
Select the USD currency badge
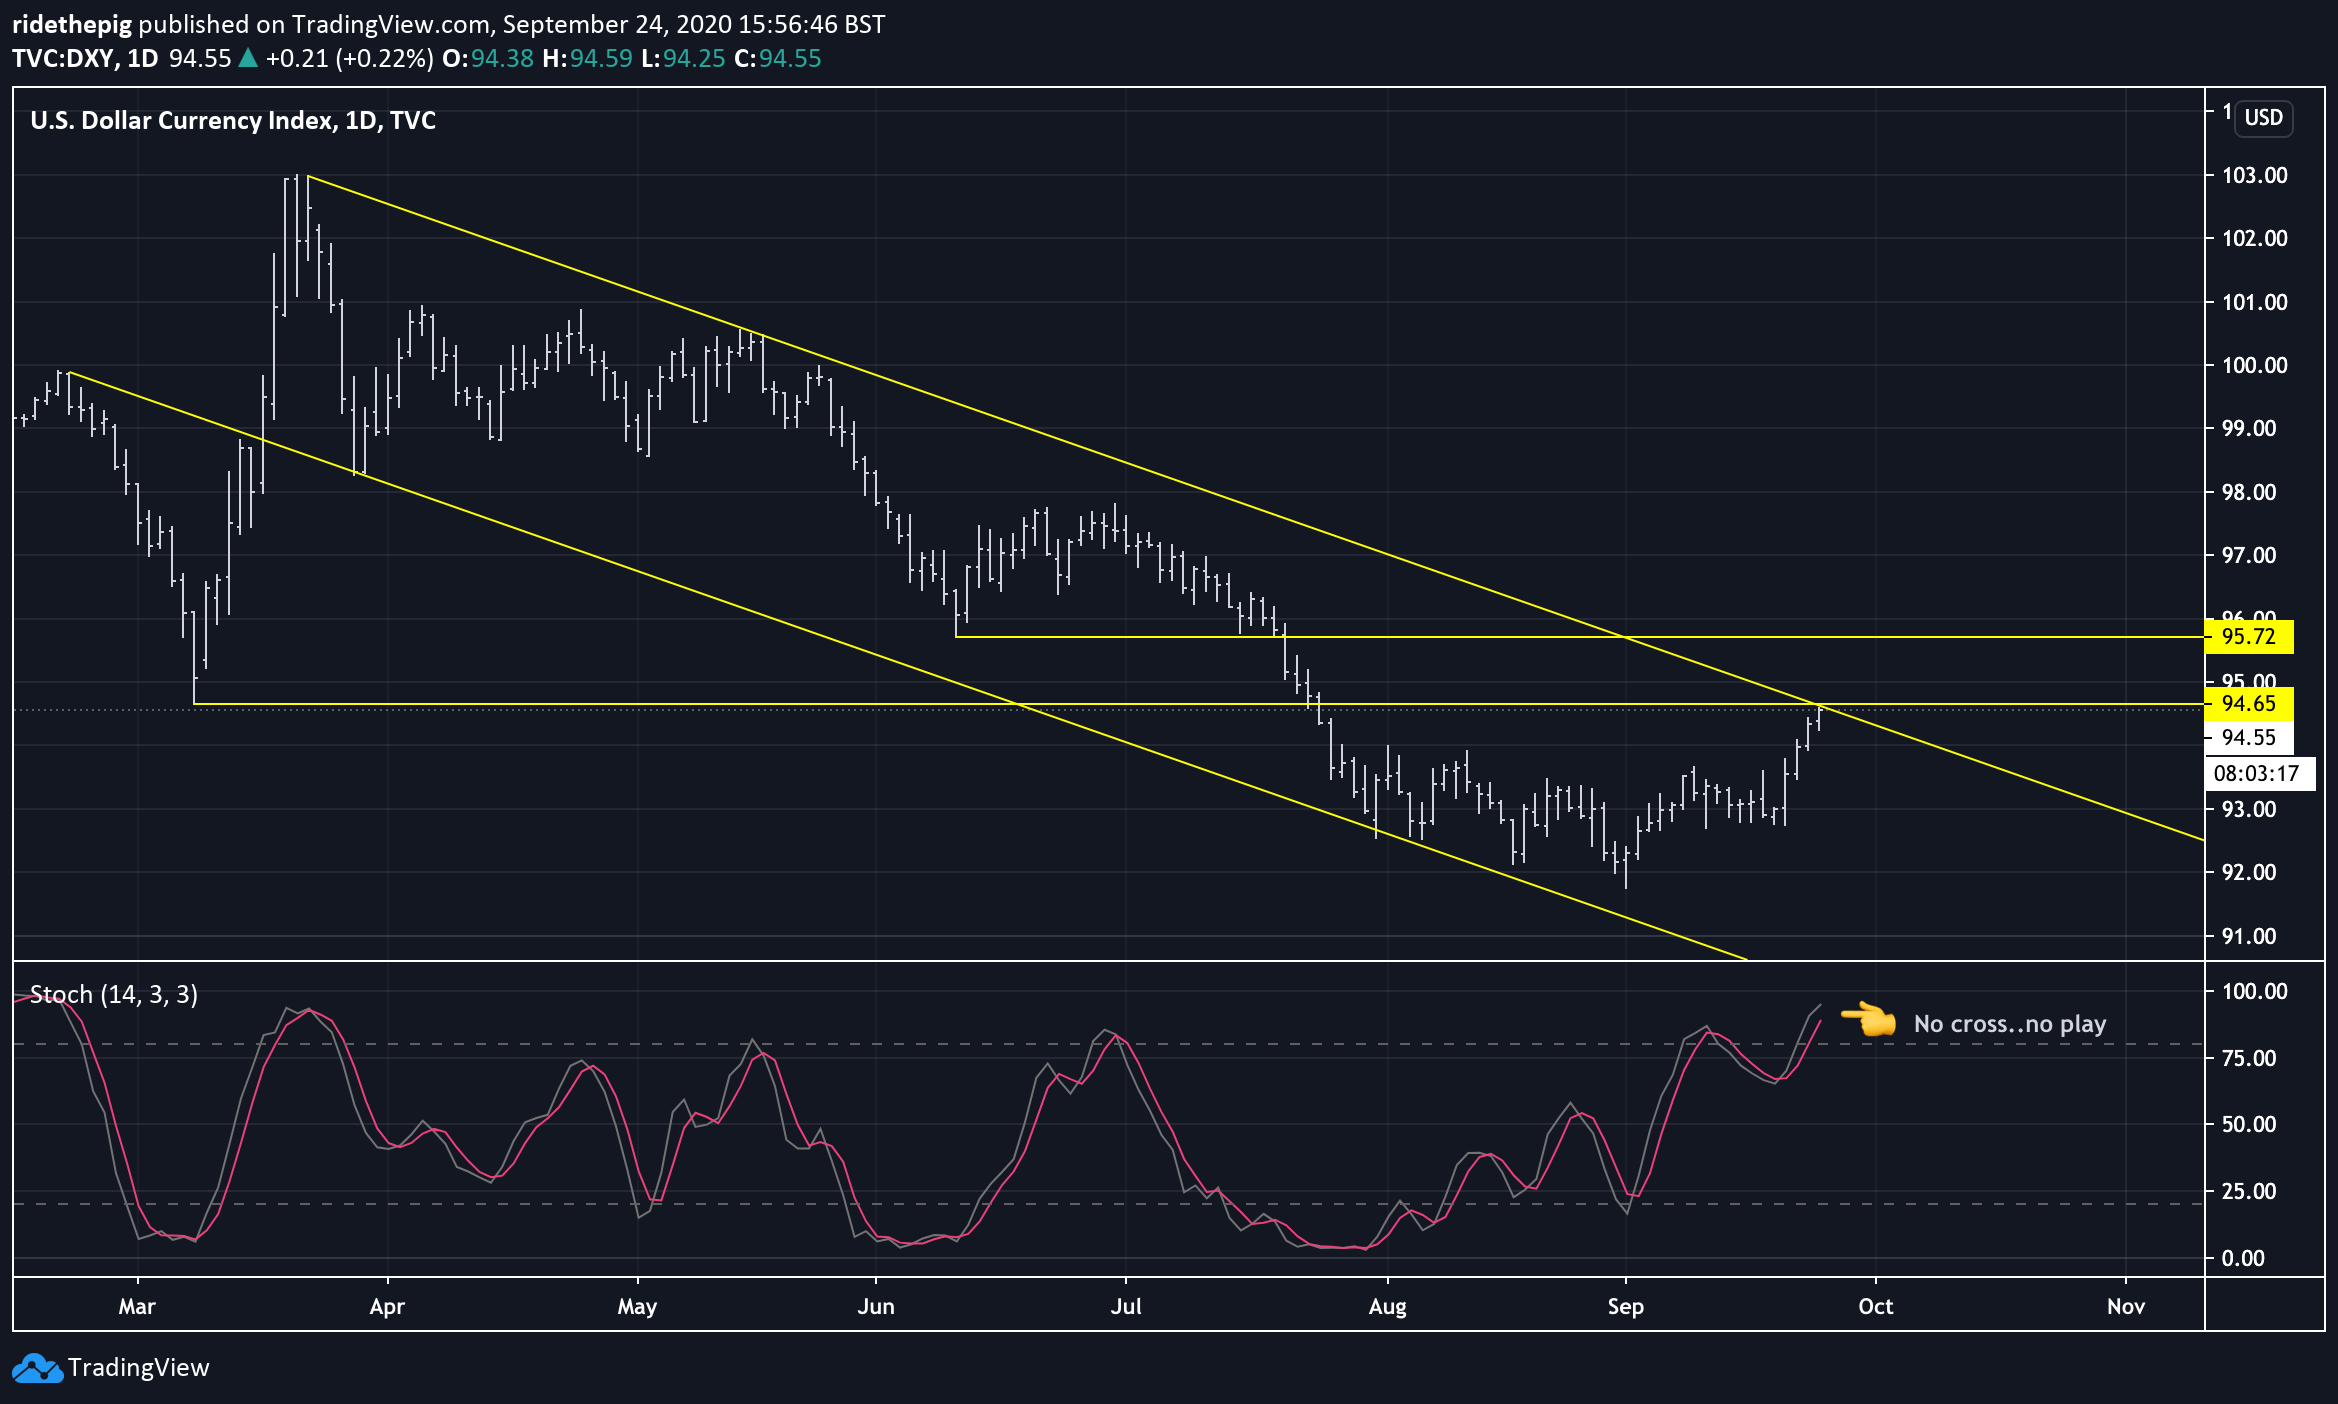pos(2264,118)
